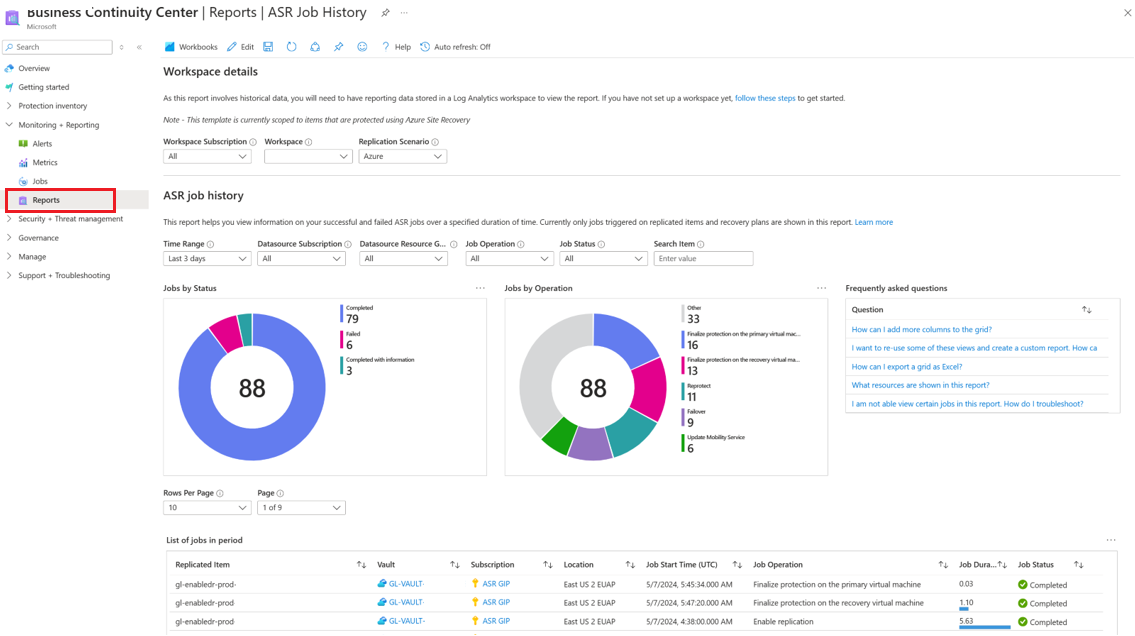Click the smiley feedback icon
The height and width of the screenshot is (636, 1135).
[362, 47]
